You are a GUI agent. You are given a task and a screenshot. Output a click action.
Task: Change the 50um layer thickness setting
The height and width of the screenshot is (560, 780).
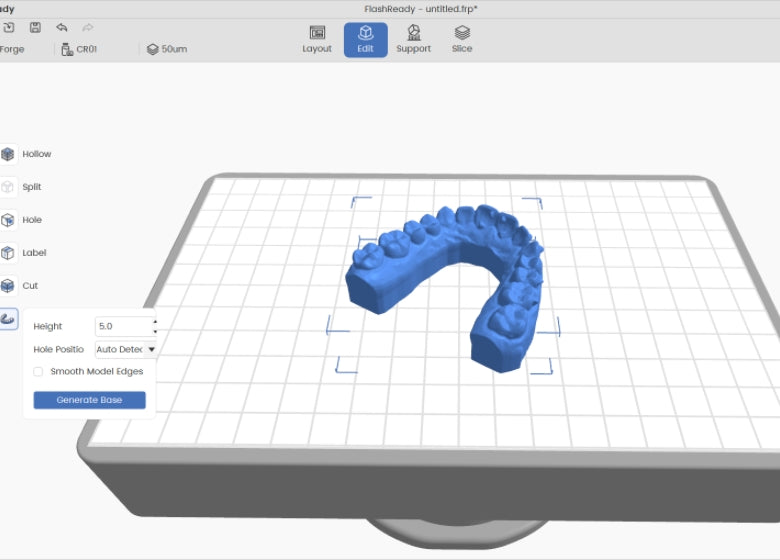(x=167, y=49)
